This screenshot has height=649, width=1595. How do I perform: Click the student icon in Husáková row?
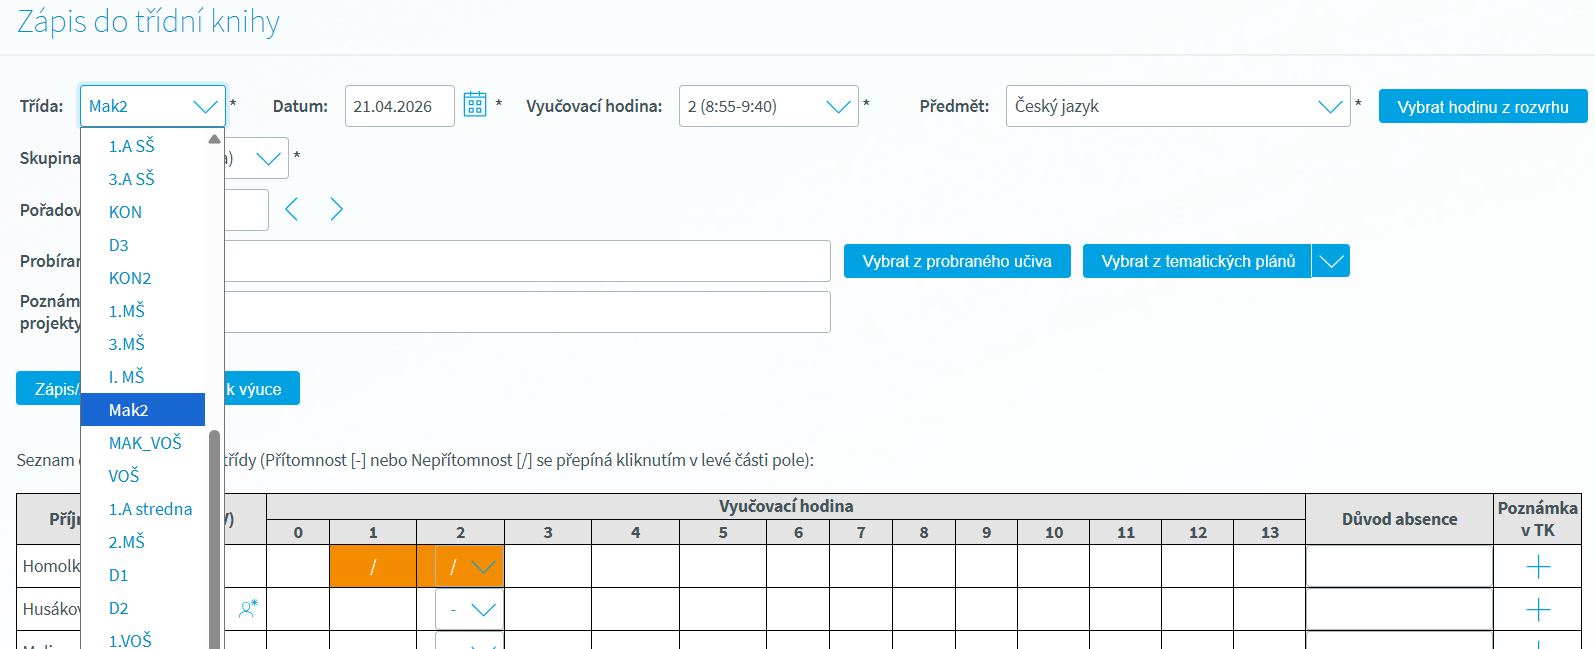248,608
